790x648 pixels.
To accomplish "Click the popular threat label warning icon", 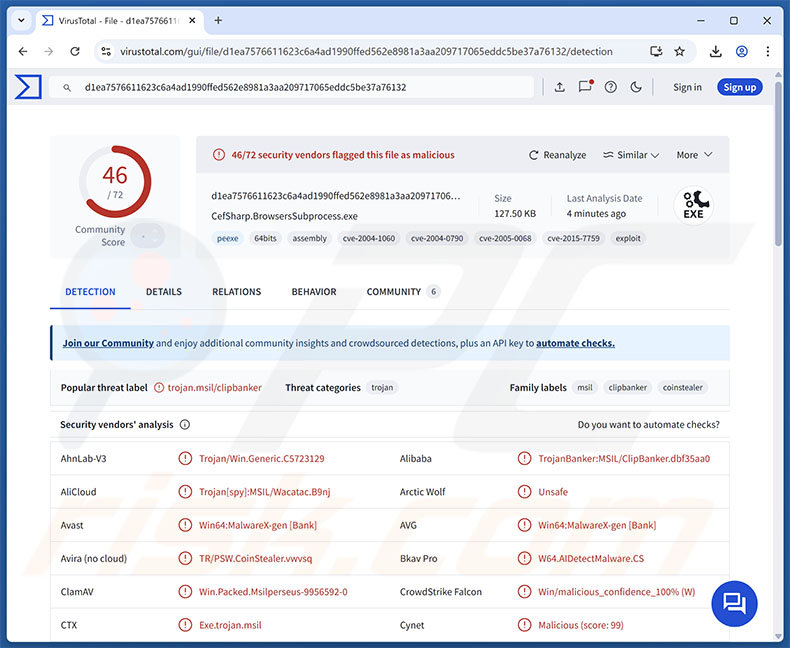I will pos(158,388).
